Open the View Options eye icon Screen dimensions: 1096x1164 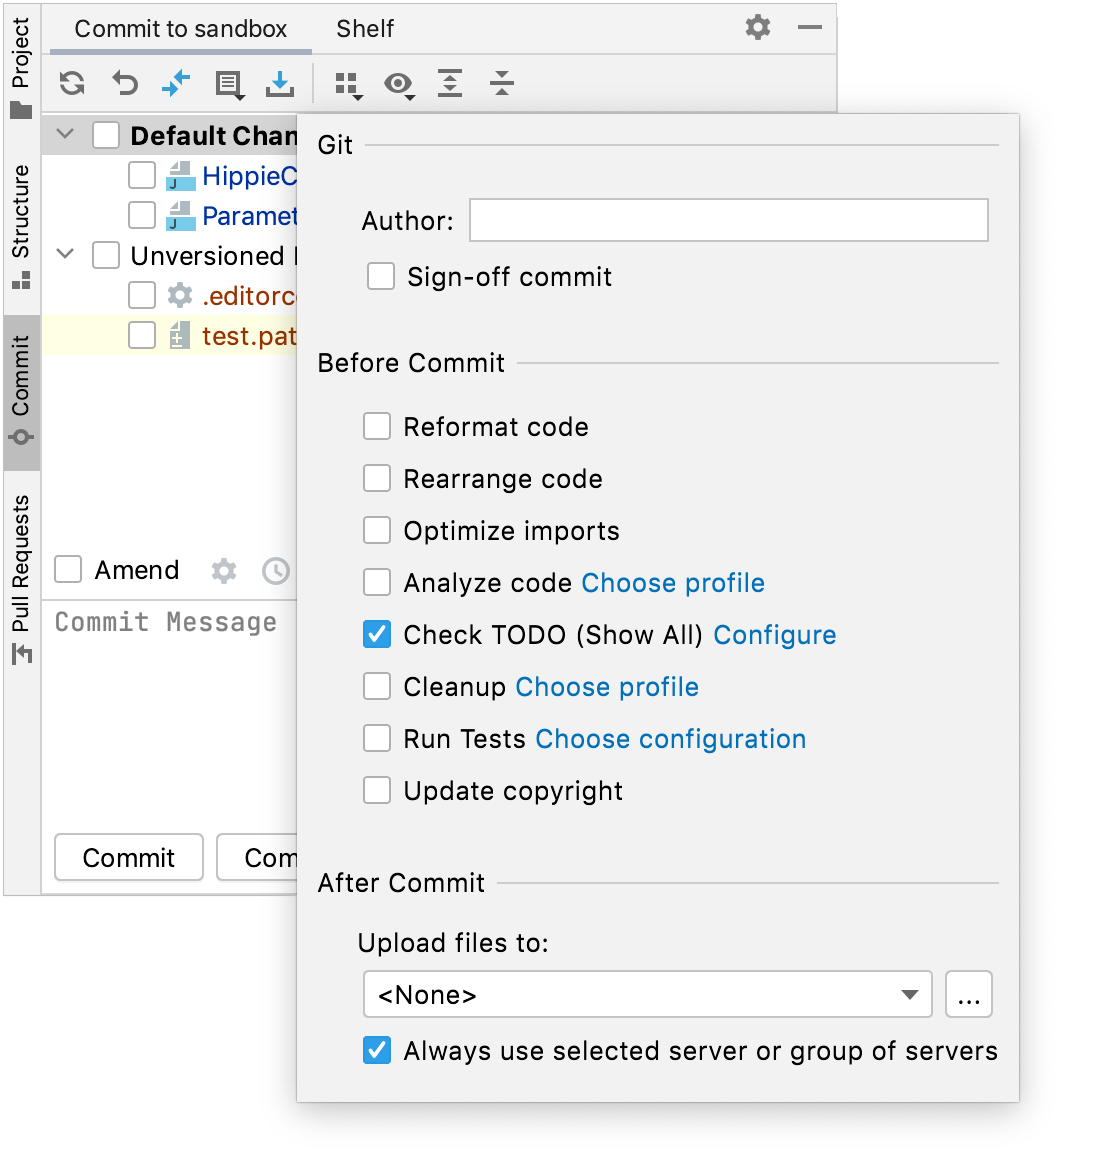(x=399, y=85)
